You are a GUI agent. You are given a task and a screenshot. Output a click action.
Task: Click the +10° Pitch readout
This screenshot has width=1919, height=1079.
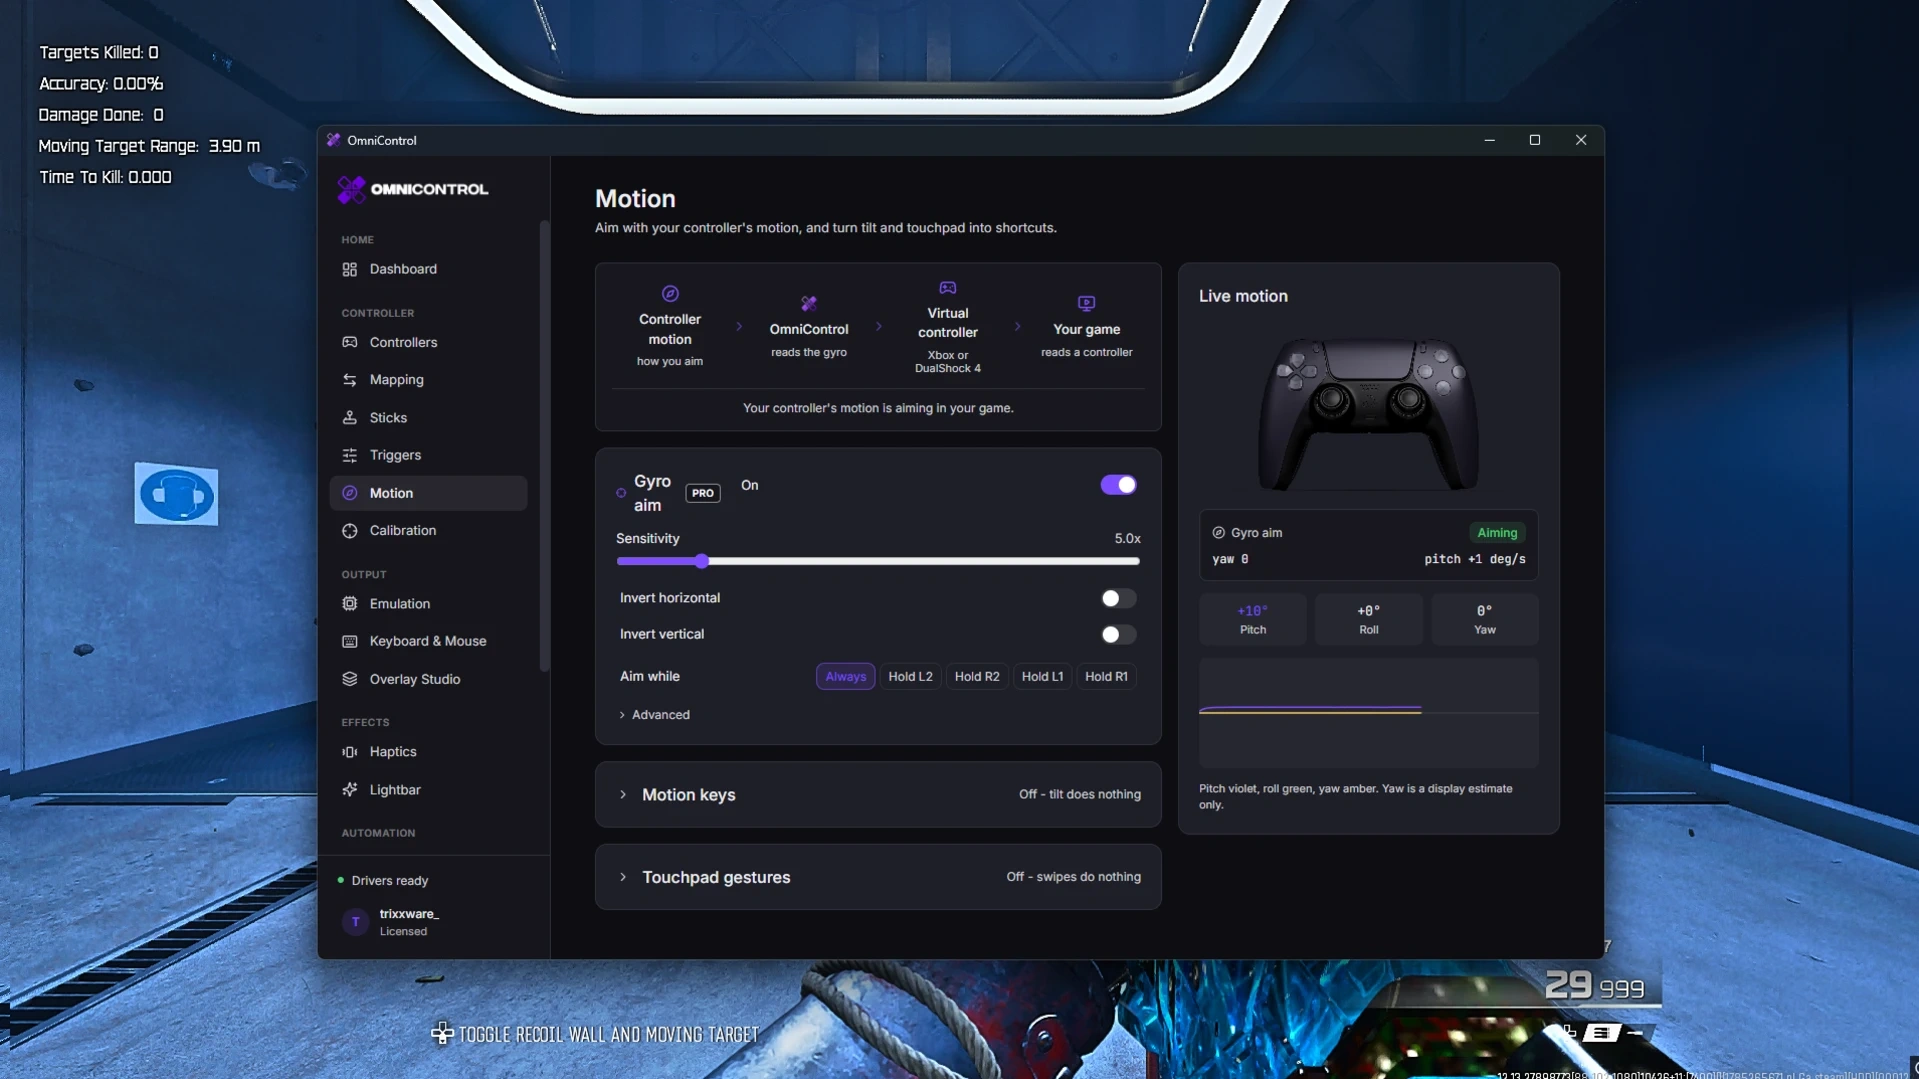1252,619
